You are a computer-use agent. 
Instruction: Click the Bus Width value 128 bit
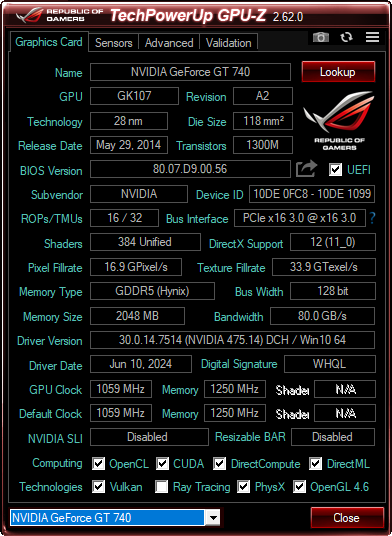pos(333,291)
